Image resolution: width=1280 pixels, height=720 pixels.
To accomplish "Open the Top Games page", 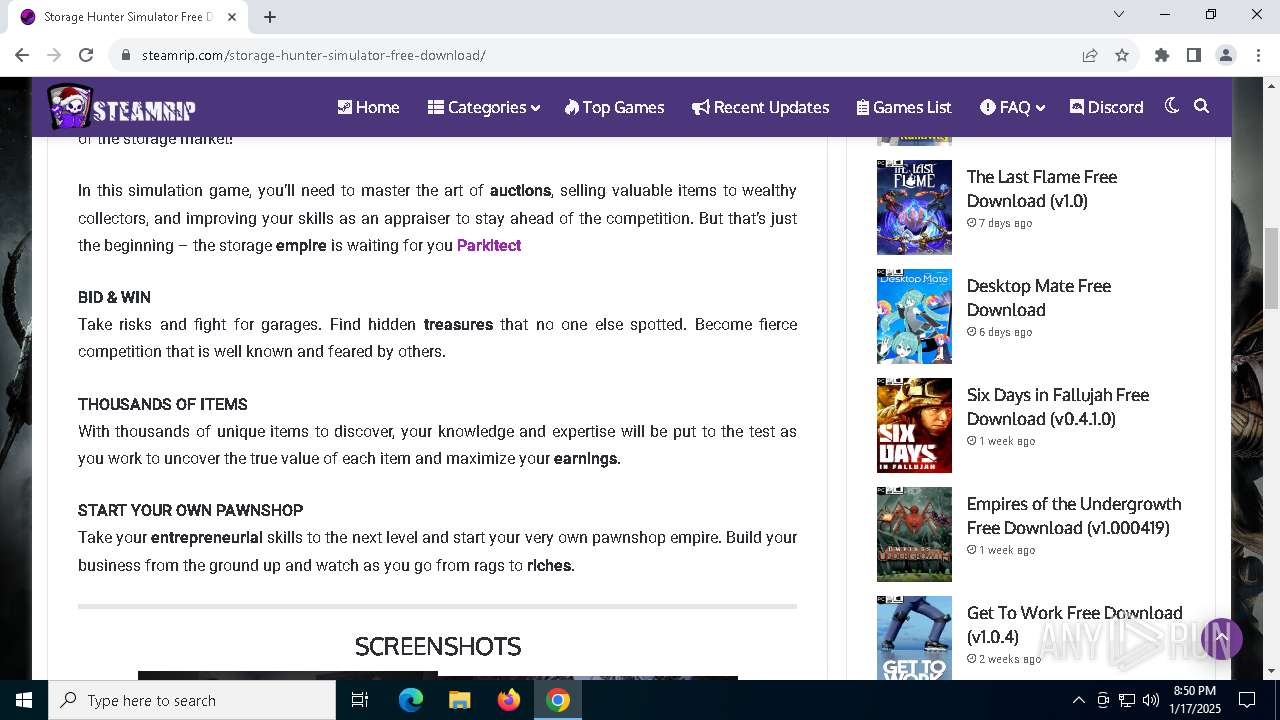I will (x=614, y=107).
